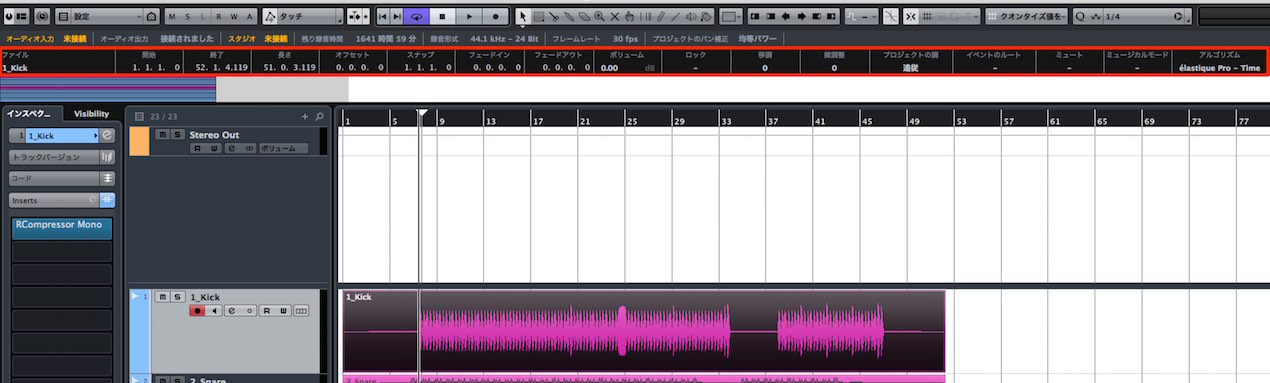Click the search tracks magnifier icon

pos(319,117)
